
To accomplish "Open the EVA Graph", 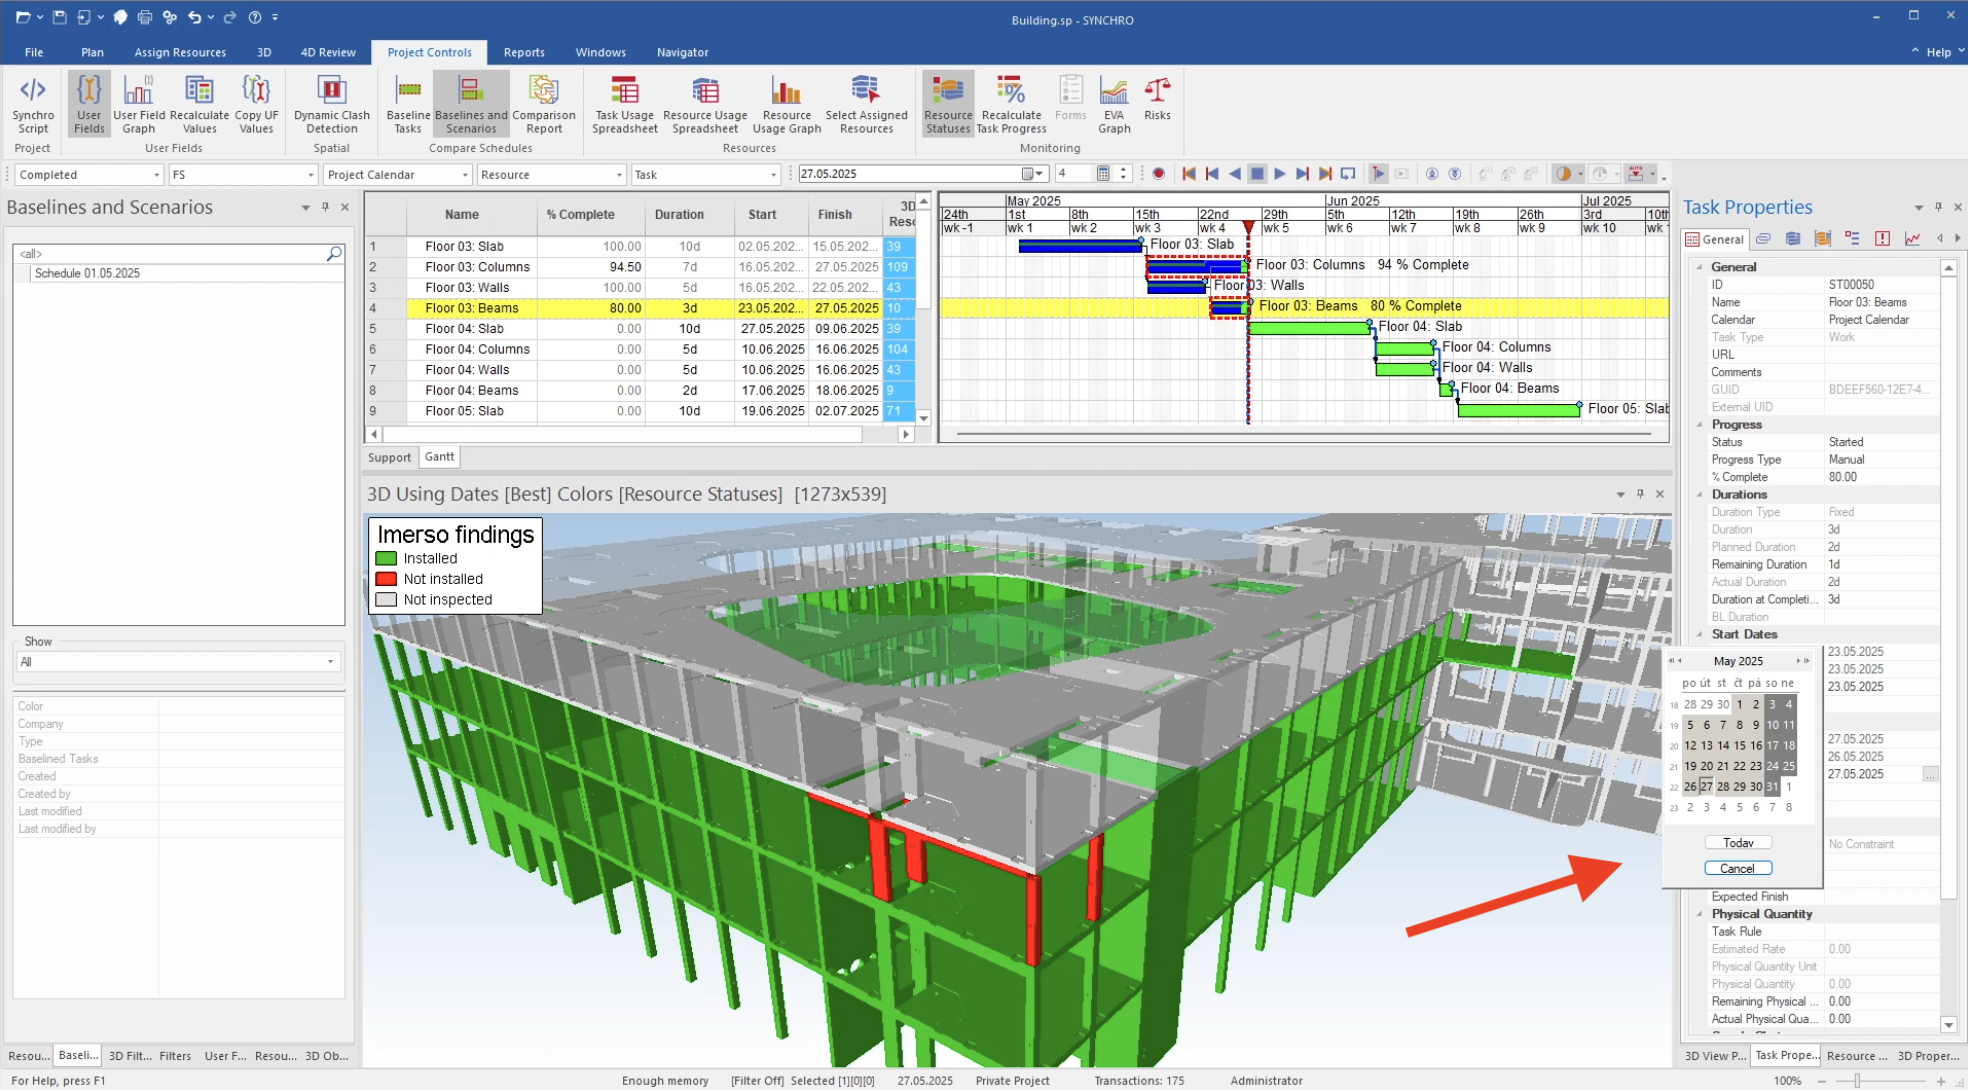I will coord(1113,103).
